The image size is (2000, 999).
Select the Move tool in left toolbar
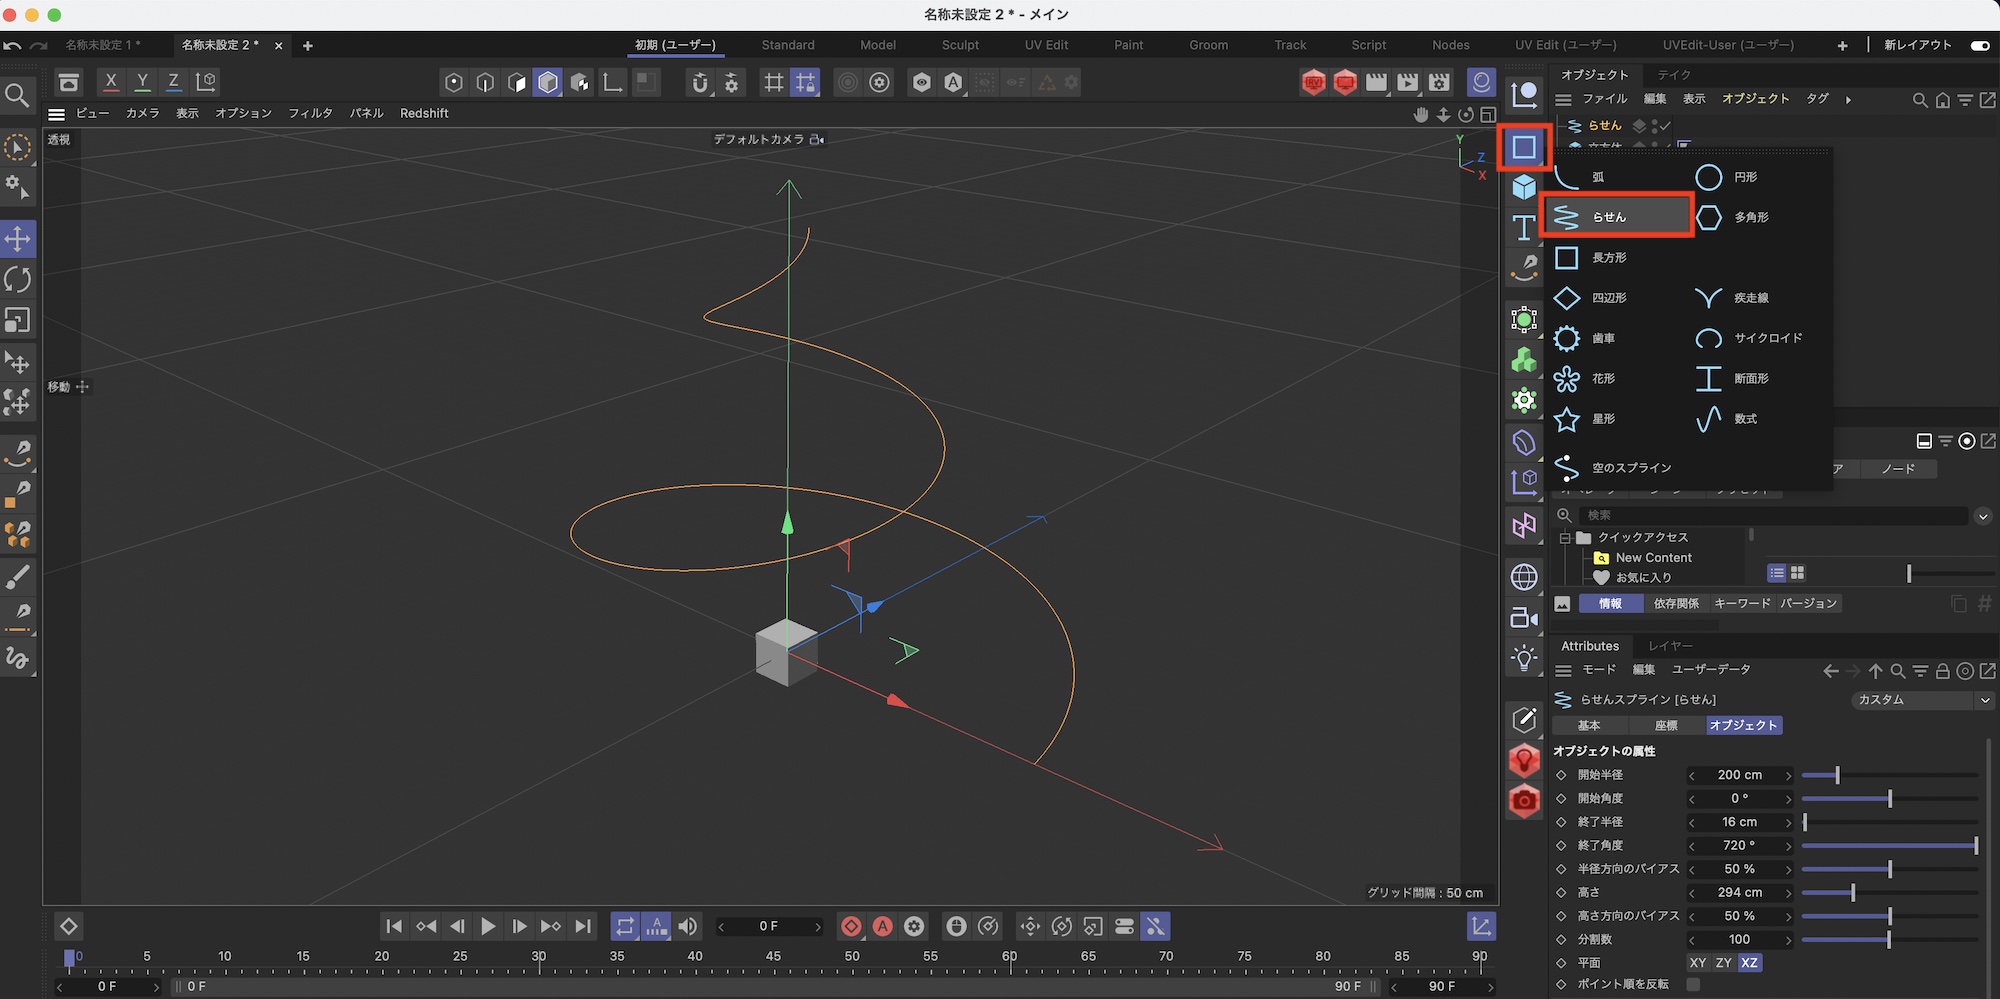click(18, 239)
